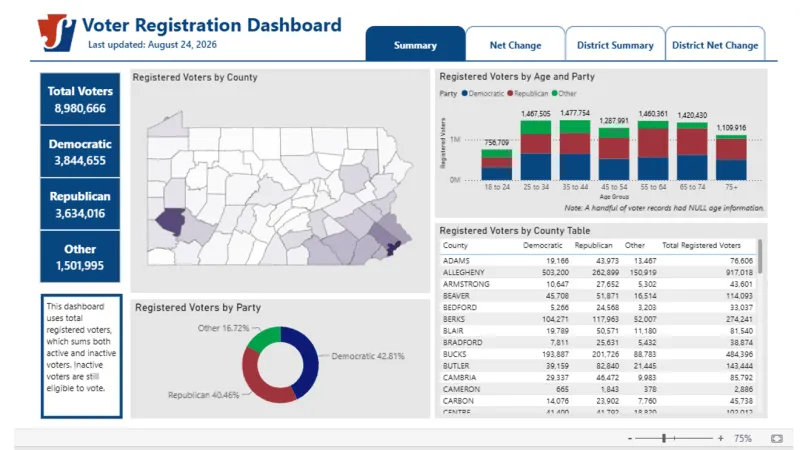Select the 18 to 24 bar
The height and width of the screenshot is (450, 800).
tap(496, 164)
